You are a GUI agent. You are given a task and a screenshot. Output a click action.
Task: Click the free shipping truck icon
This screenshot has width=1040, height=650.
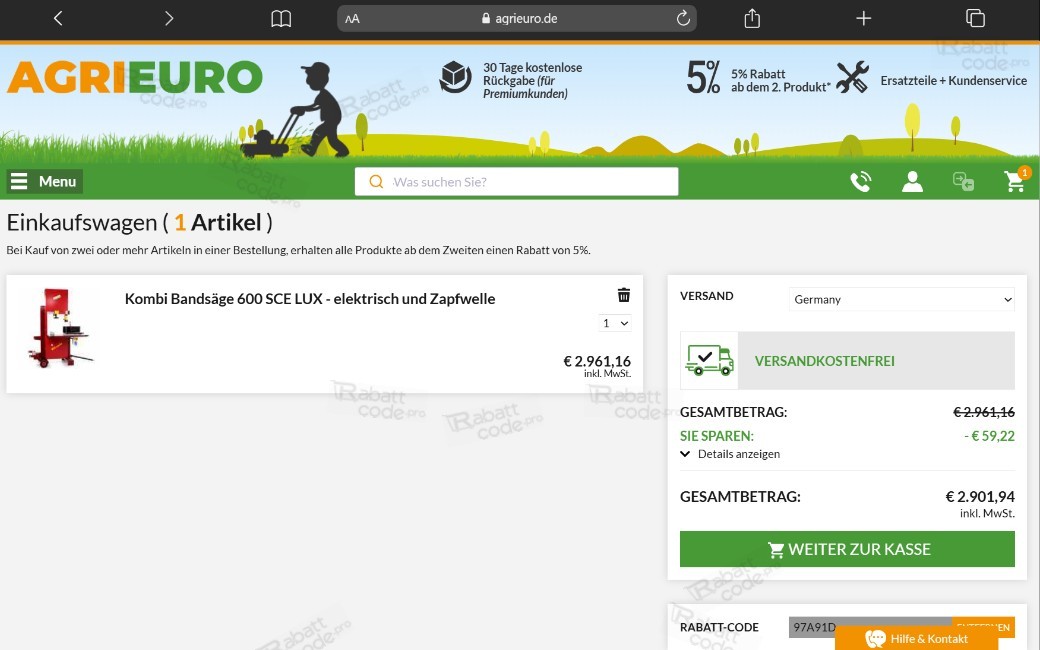coord(709,360)
